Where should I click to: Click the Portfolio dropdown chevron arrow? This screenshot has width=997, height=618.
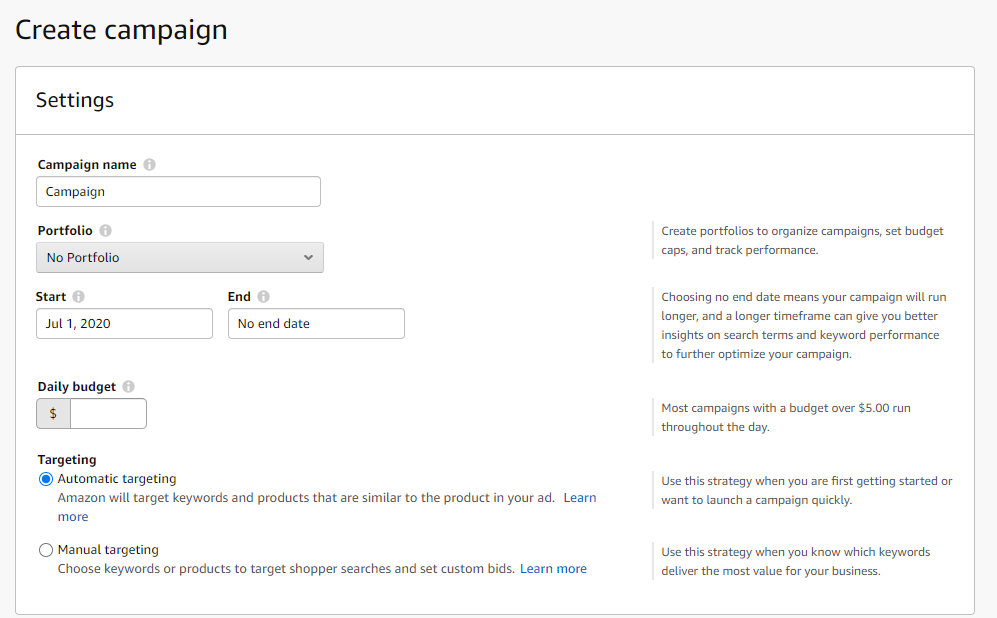click(308, 258)
